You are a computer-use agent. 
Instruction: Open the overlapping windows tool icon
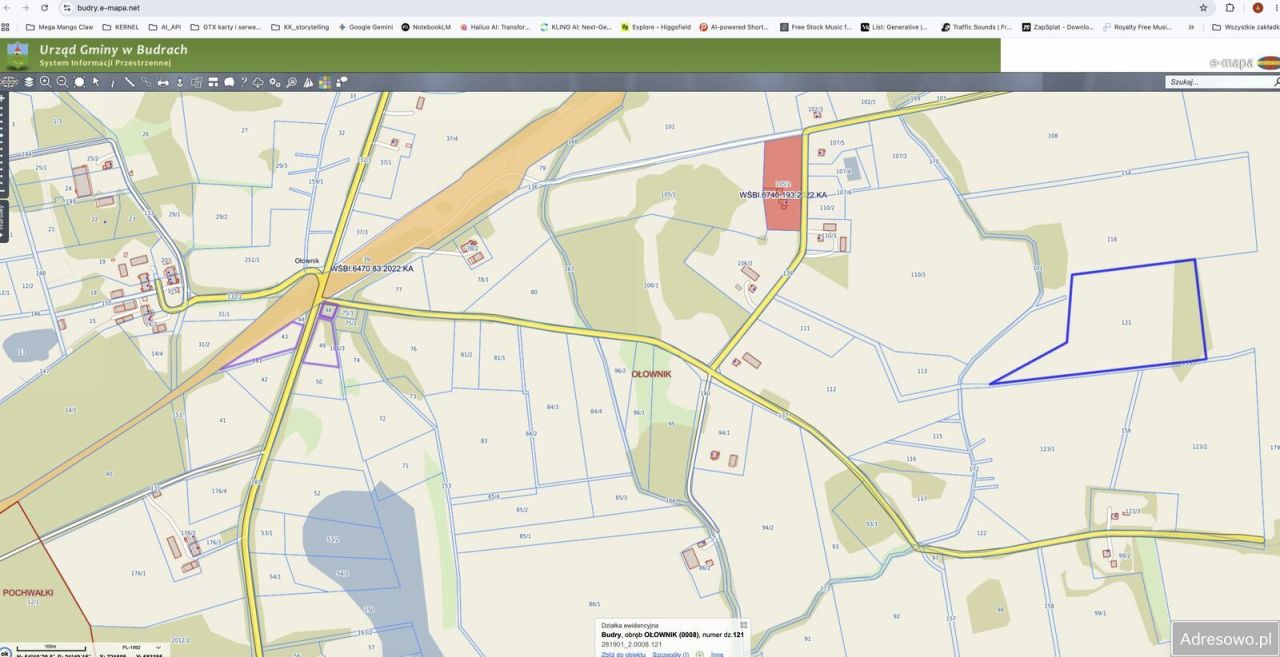196,82
